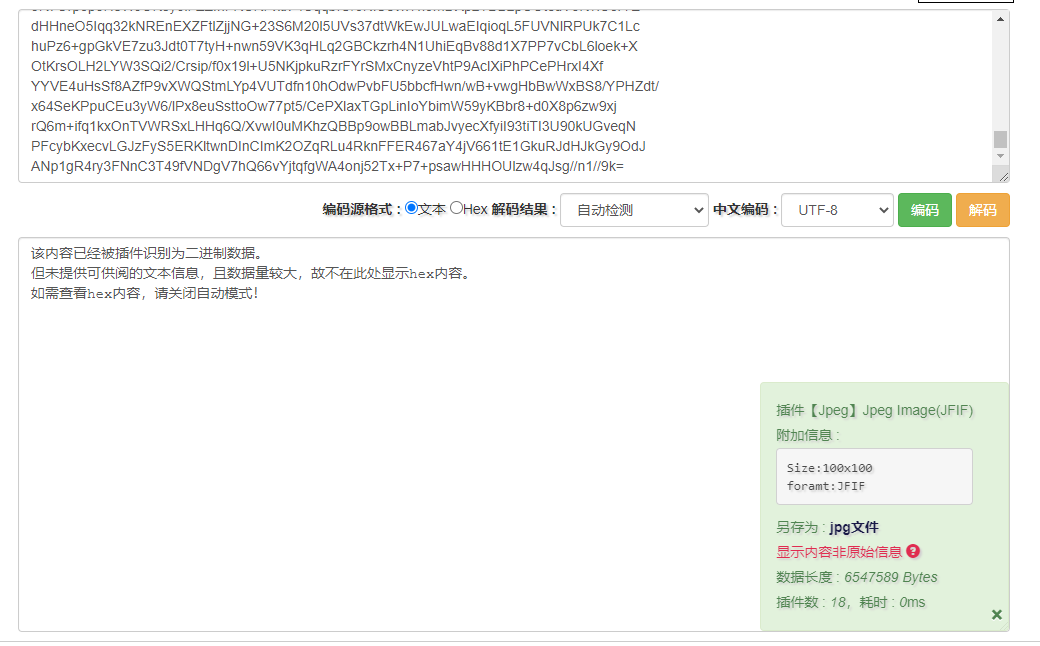The height and width of the screenshot is (646, 1040).
Task: Click the jpg文件 save-as link
Action: 854,527
